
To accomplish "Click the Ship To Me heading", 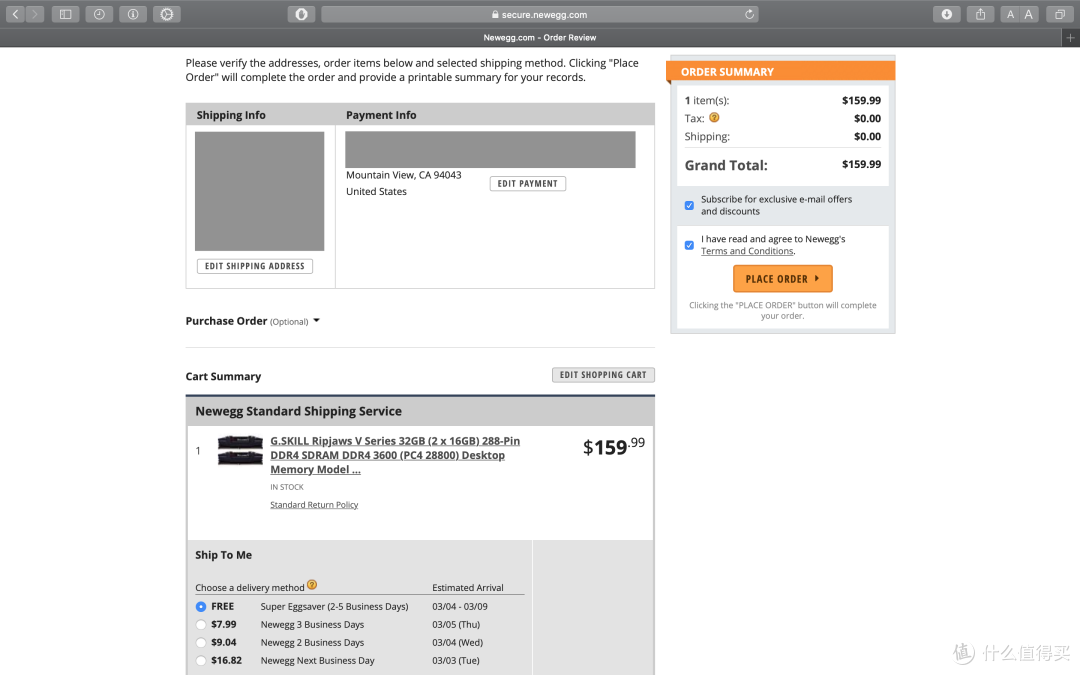I will [223, 555].
